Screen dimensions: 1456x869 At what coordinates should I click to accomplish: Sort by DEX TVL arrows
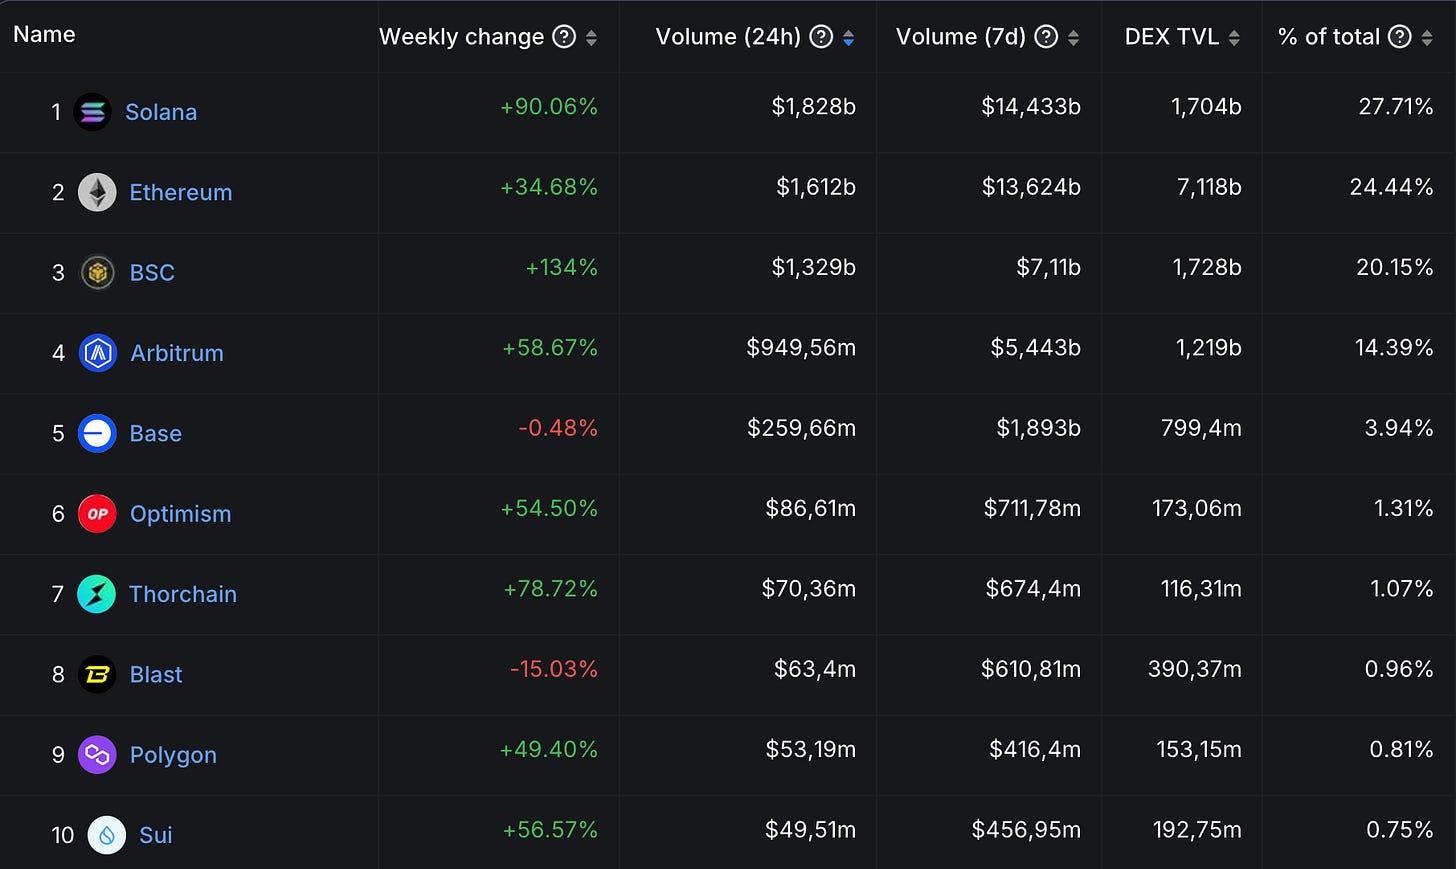[x=1234, y=38]
